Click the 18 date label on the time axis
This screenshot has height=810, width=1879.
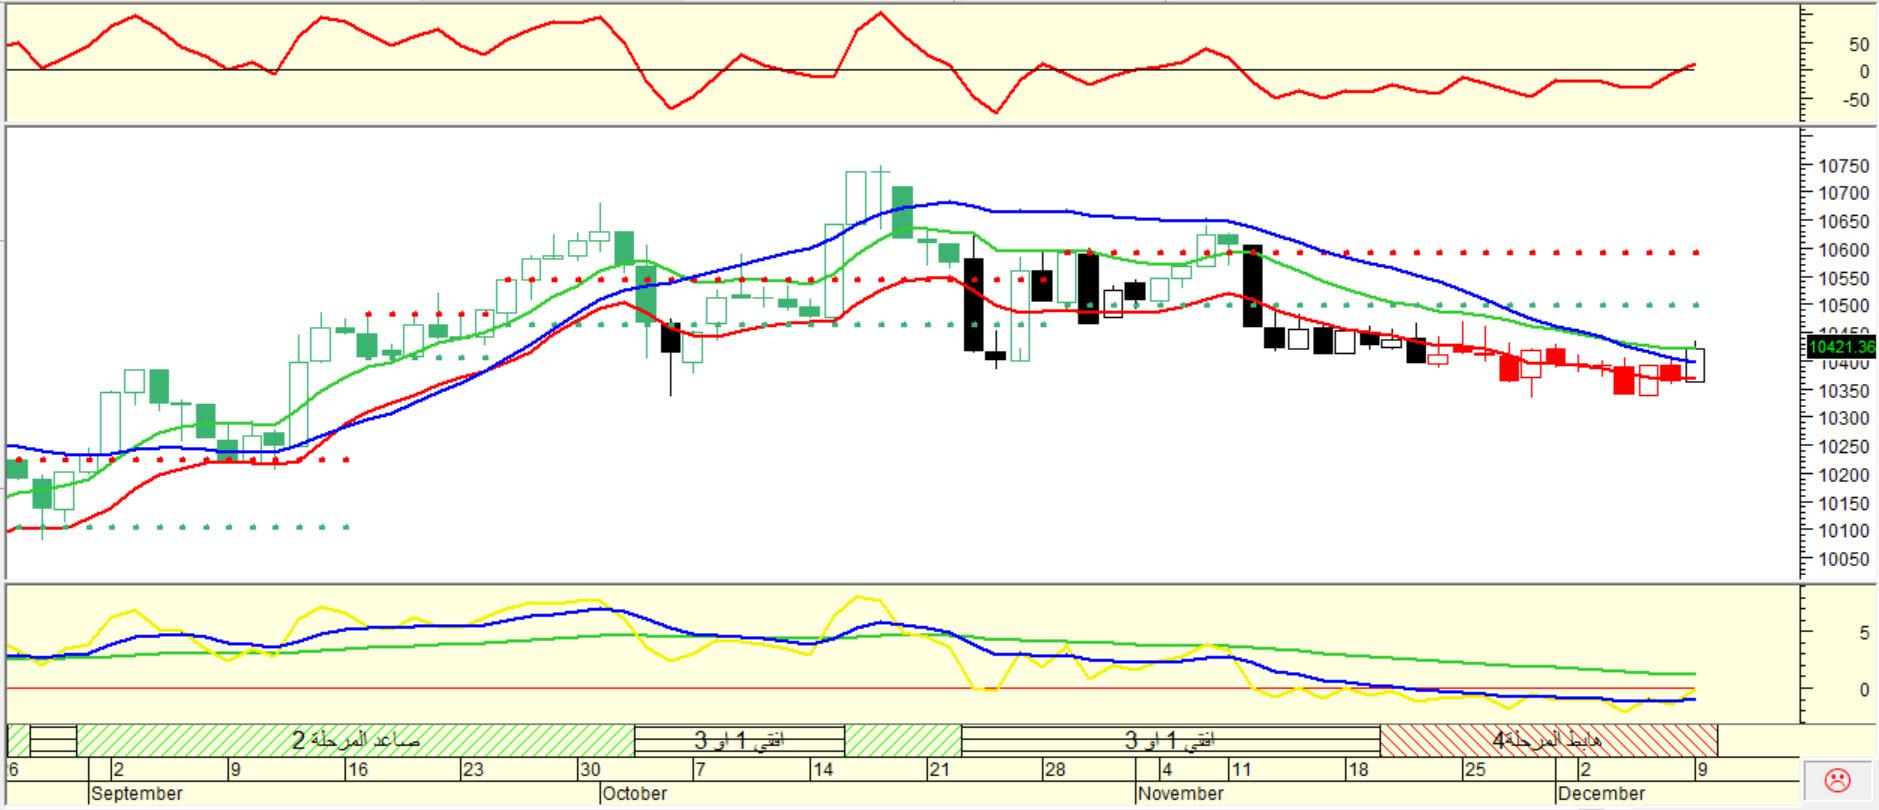1357,770
